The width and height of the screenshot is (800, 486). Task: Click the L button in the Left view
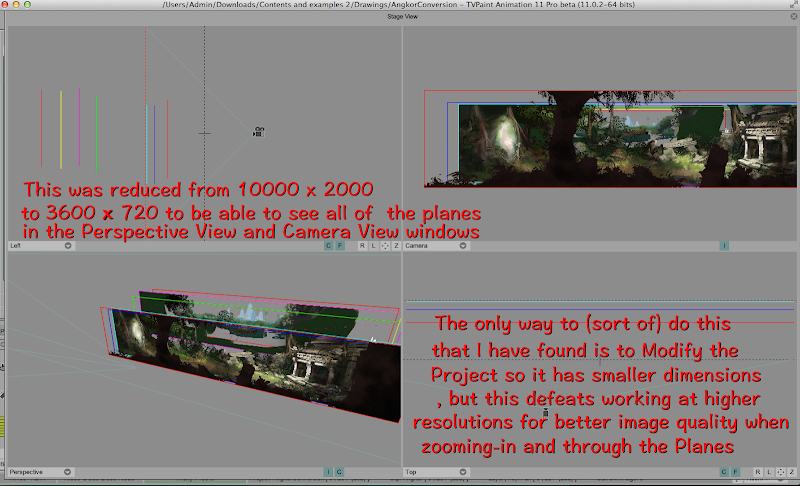click(x=373, y=246)
